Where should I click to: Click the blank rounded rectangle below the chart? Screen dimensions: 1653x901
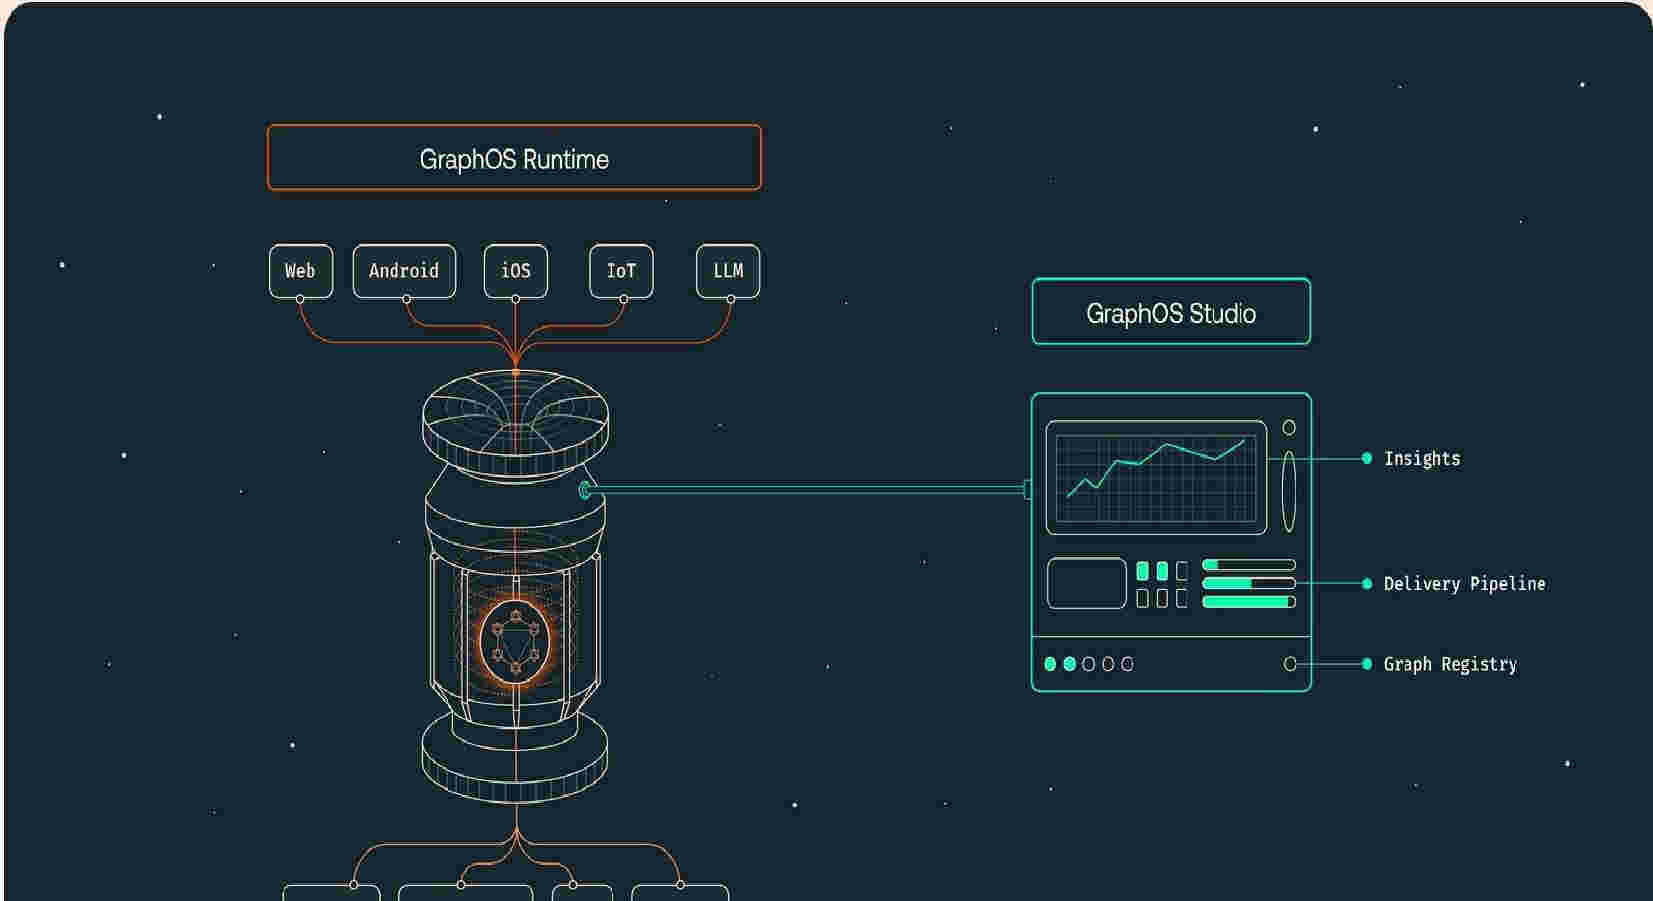1087,583
